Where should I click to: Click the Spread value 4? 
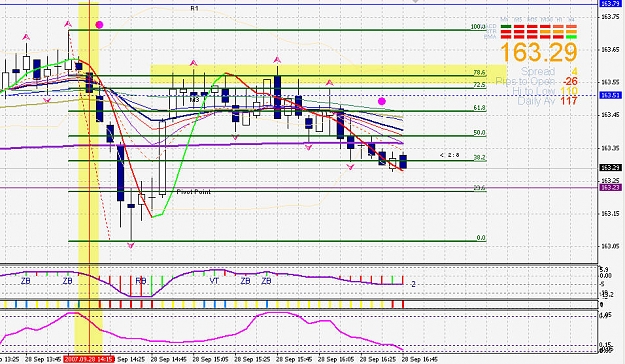click(574, 72)
